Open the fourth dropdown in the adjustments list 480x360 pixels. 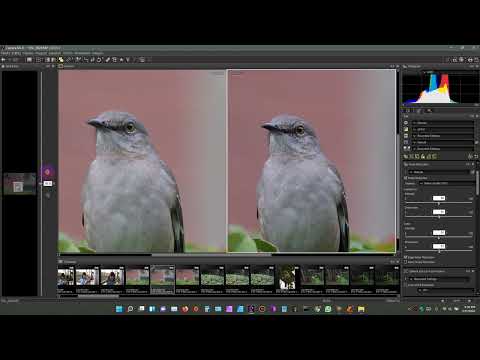coord(443,142)
